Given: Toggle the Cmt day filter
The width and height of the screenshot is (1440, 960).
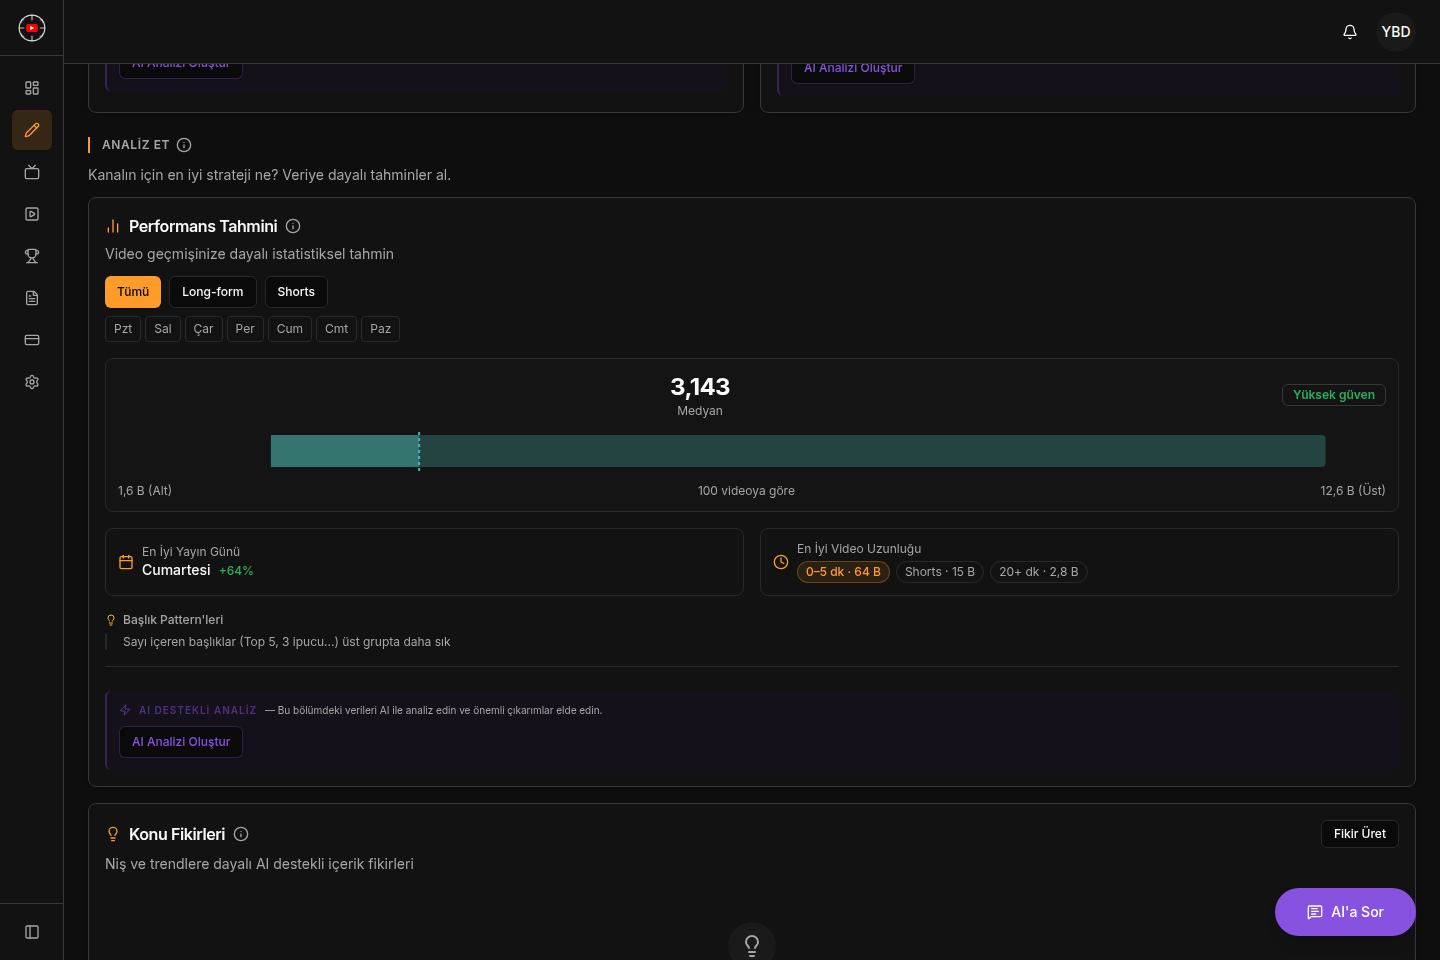Looking at the screenshot, I should pos(337,329).
